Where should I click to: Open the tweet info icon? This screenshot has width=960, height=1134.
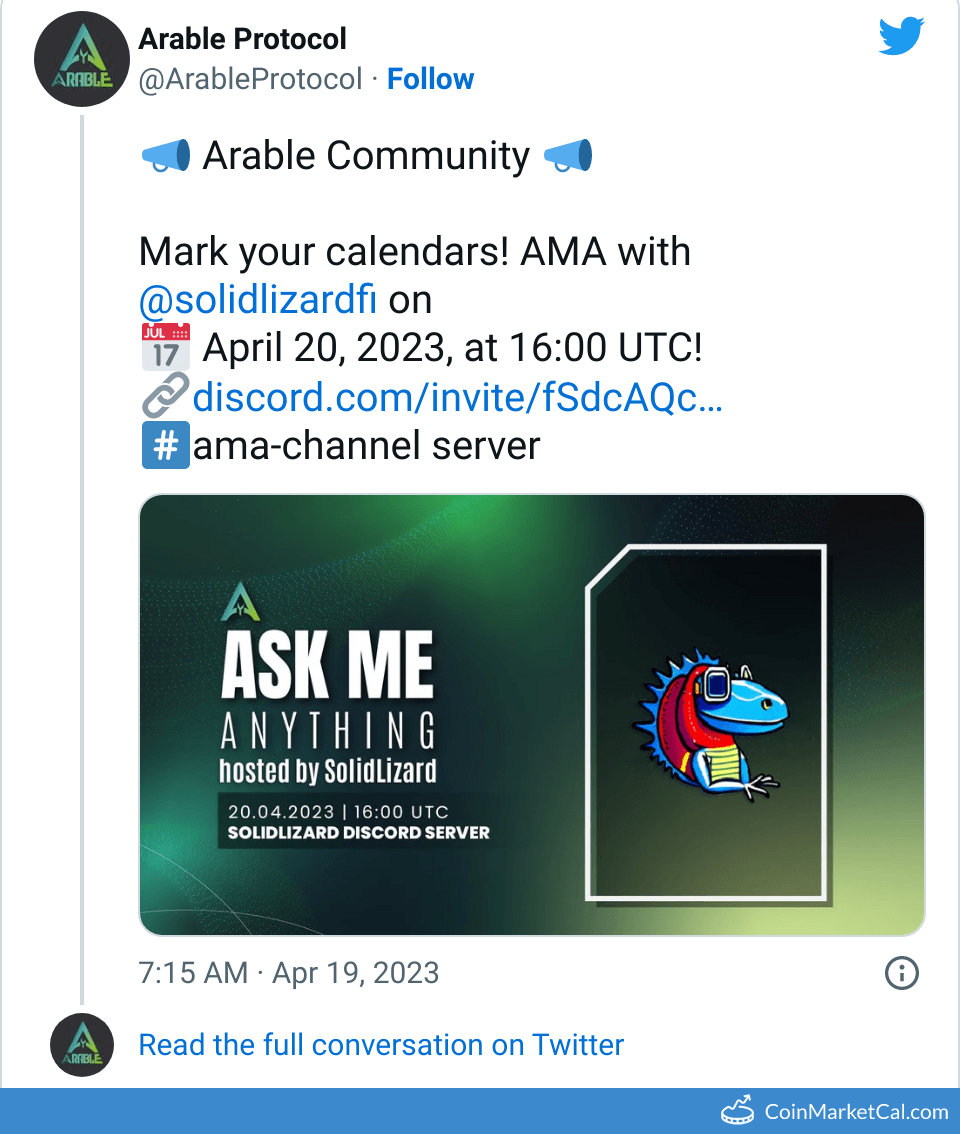coord(902,973)
